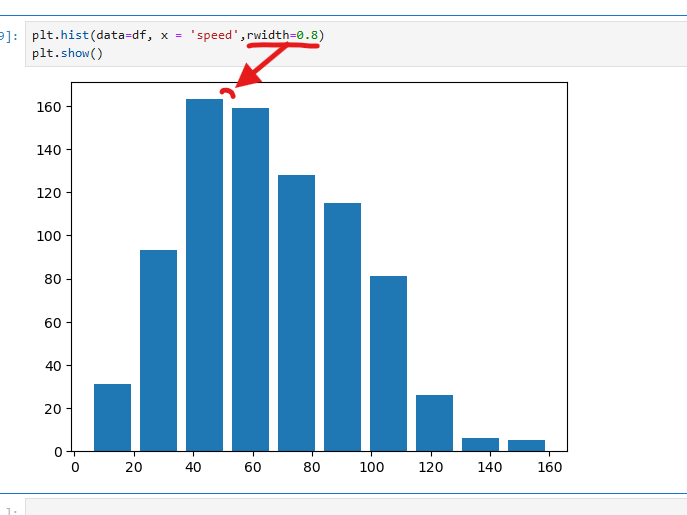
Task: Click the x-axis label 40
Action: point(193,467)
